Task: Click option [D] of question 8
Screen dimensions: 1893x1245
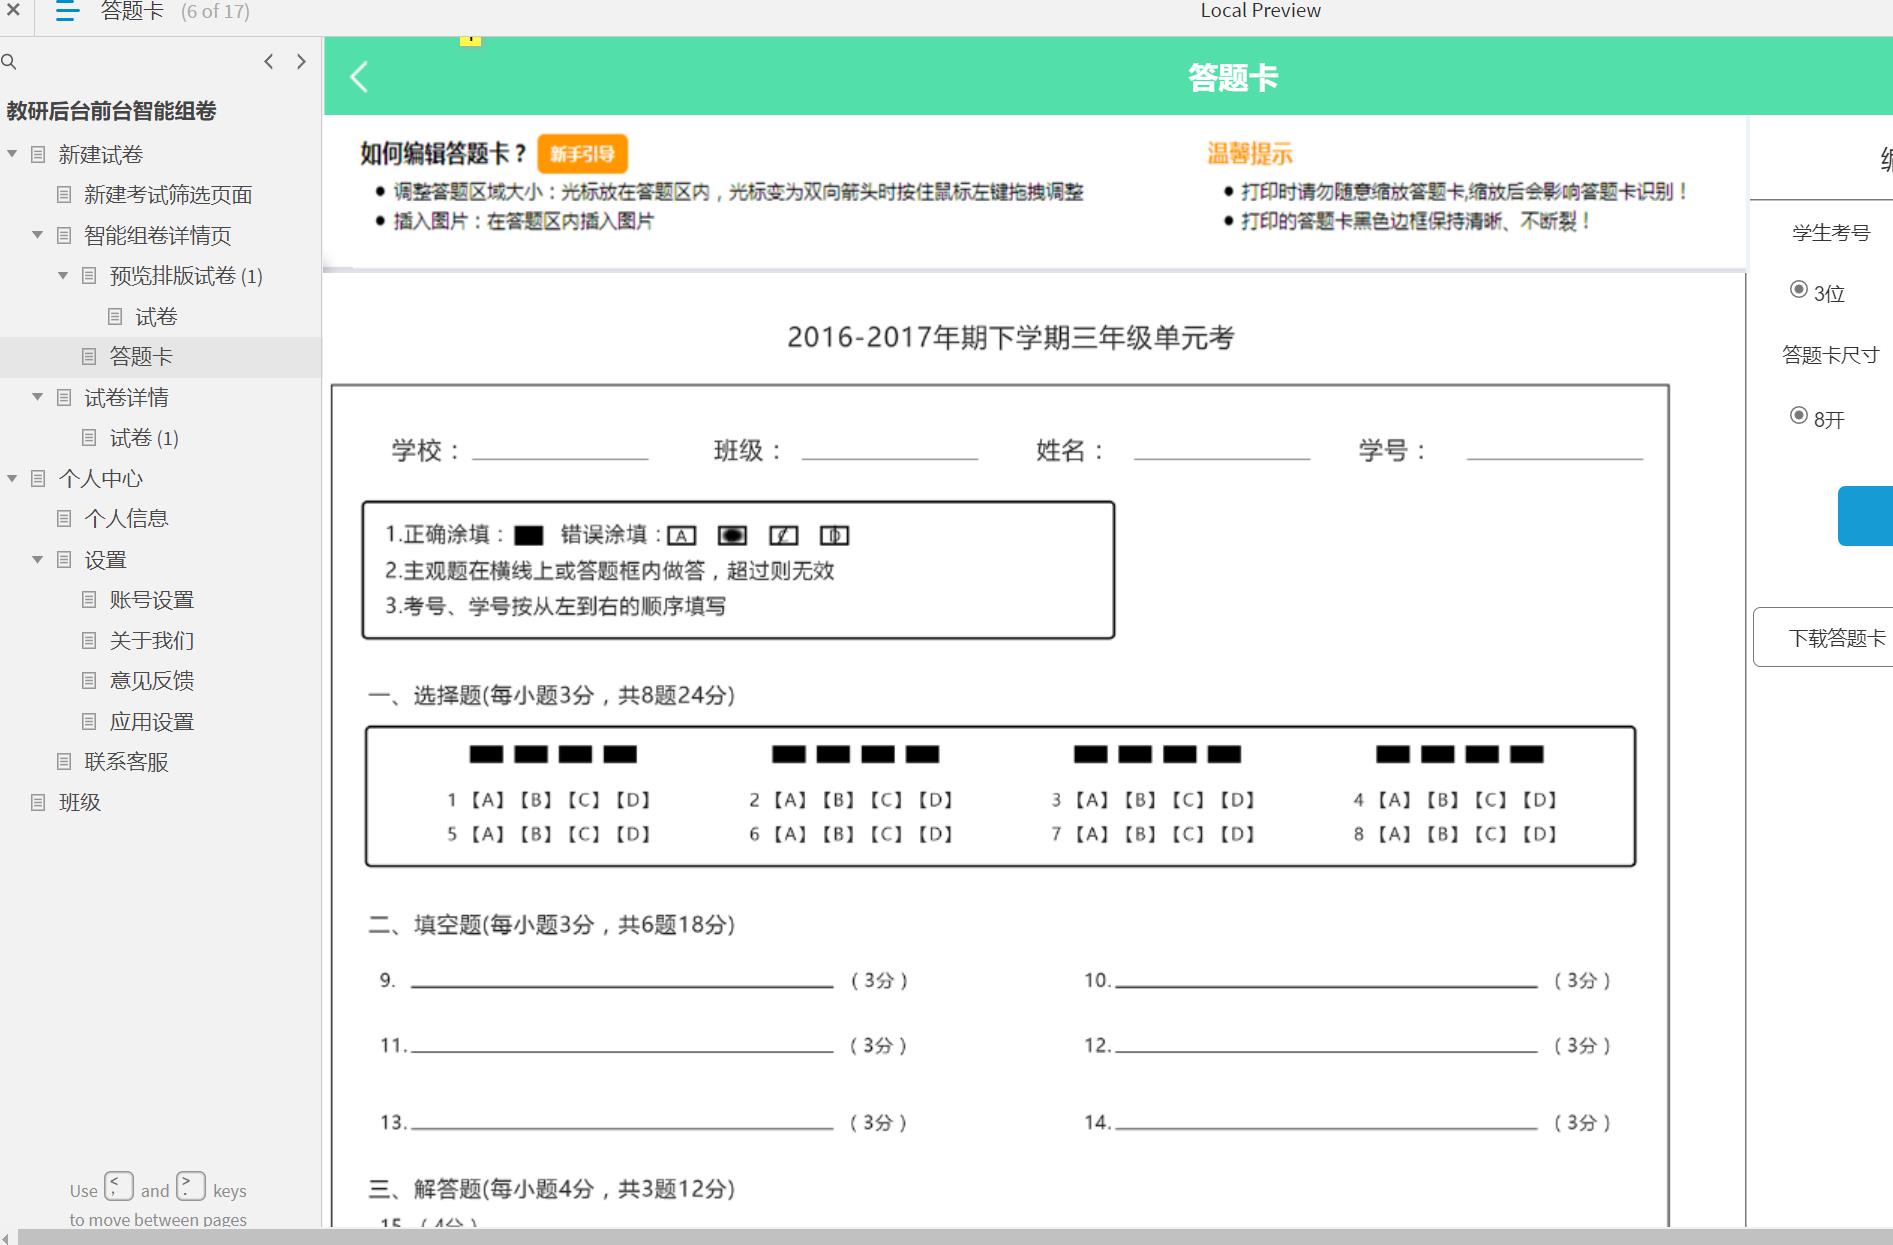Action: click(1539, 834)
